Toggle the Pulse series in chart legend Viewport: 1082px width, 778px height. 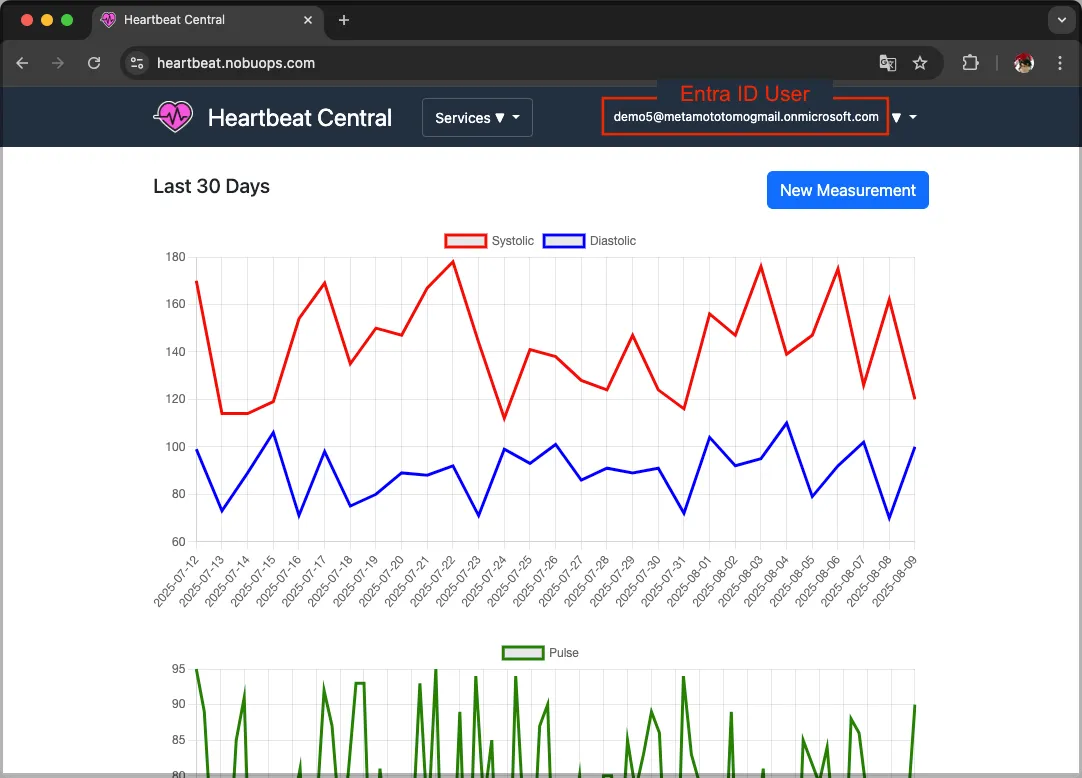pyautogui.click(x=540, y=653)
